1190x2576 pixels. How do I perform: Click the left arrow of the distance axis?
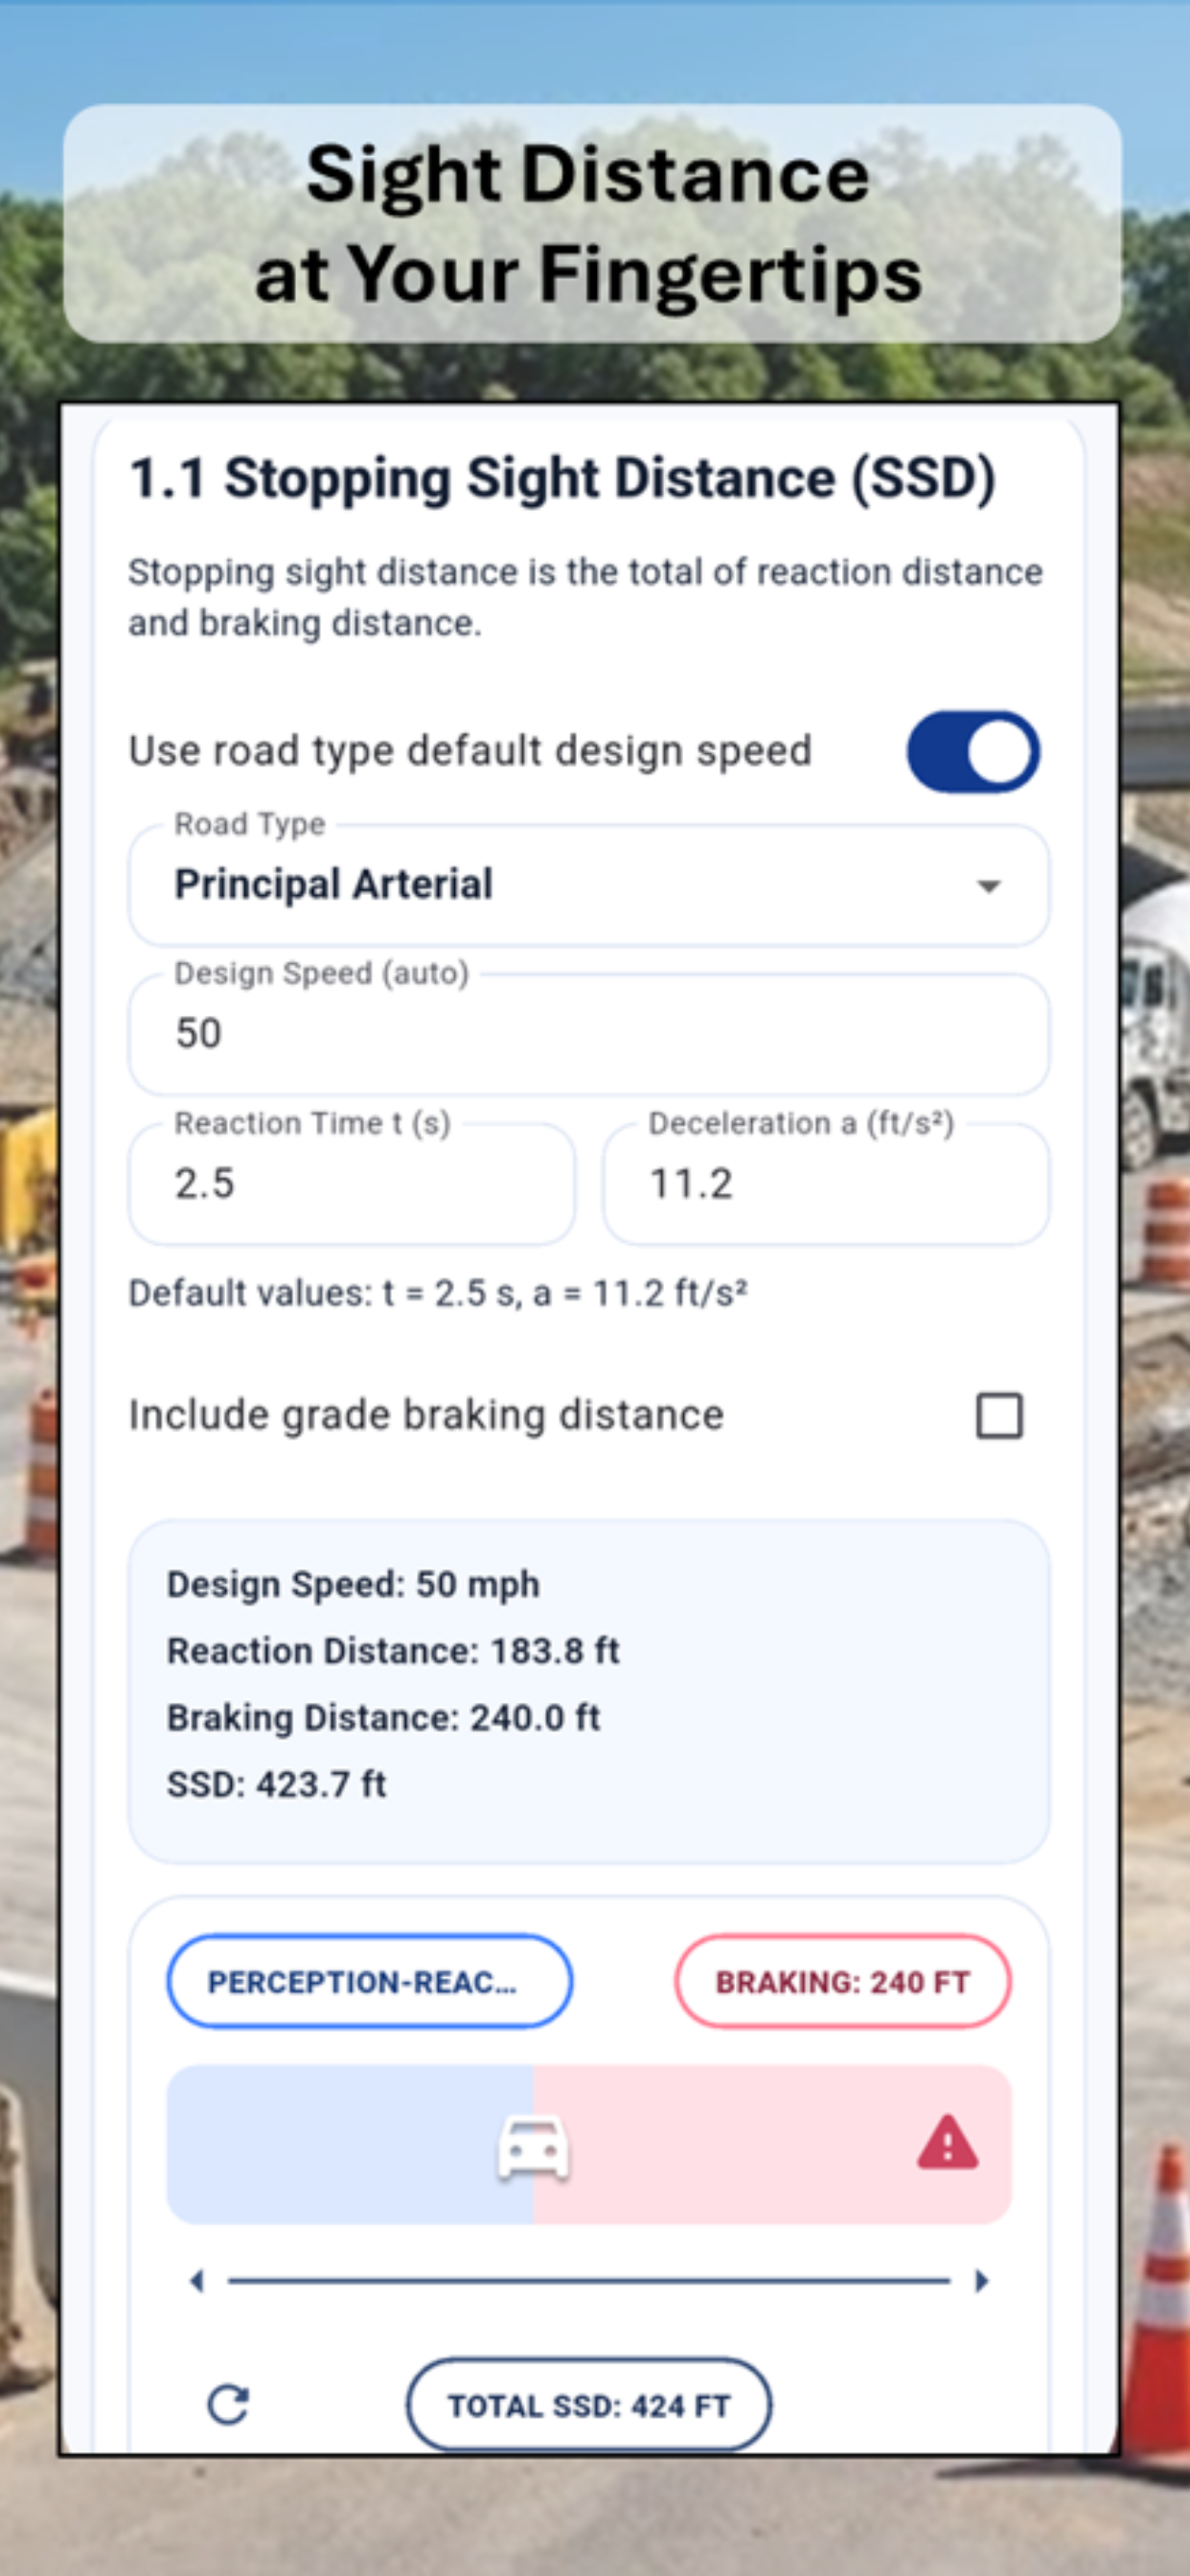pos(196,2281)
